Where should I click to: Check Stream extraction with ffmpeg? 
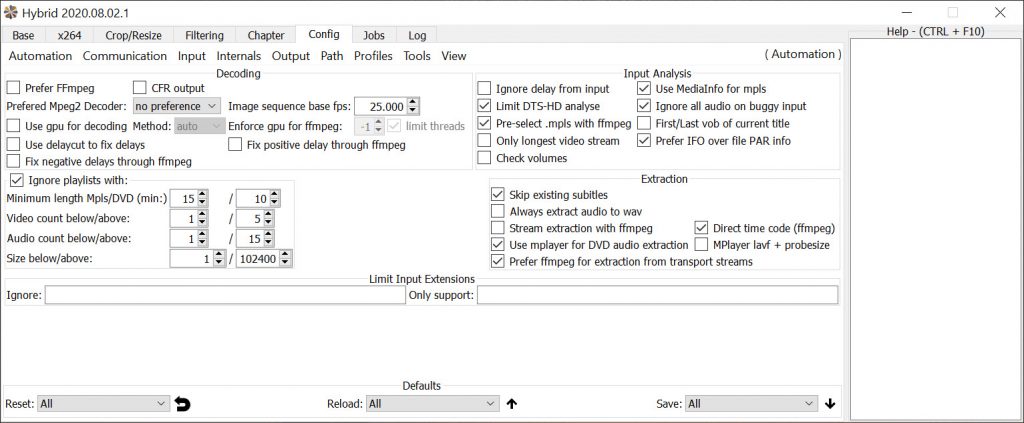[x=498, y=228]
